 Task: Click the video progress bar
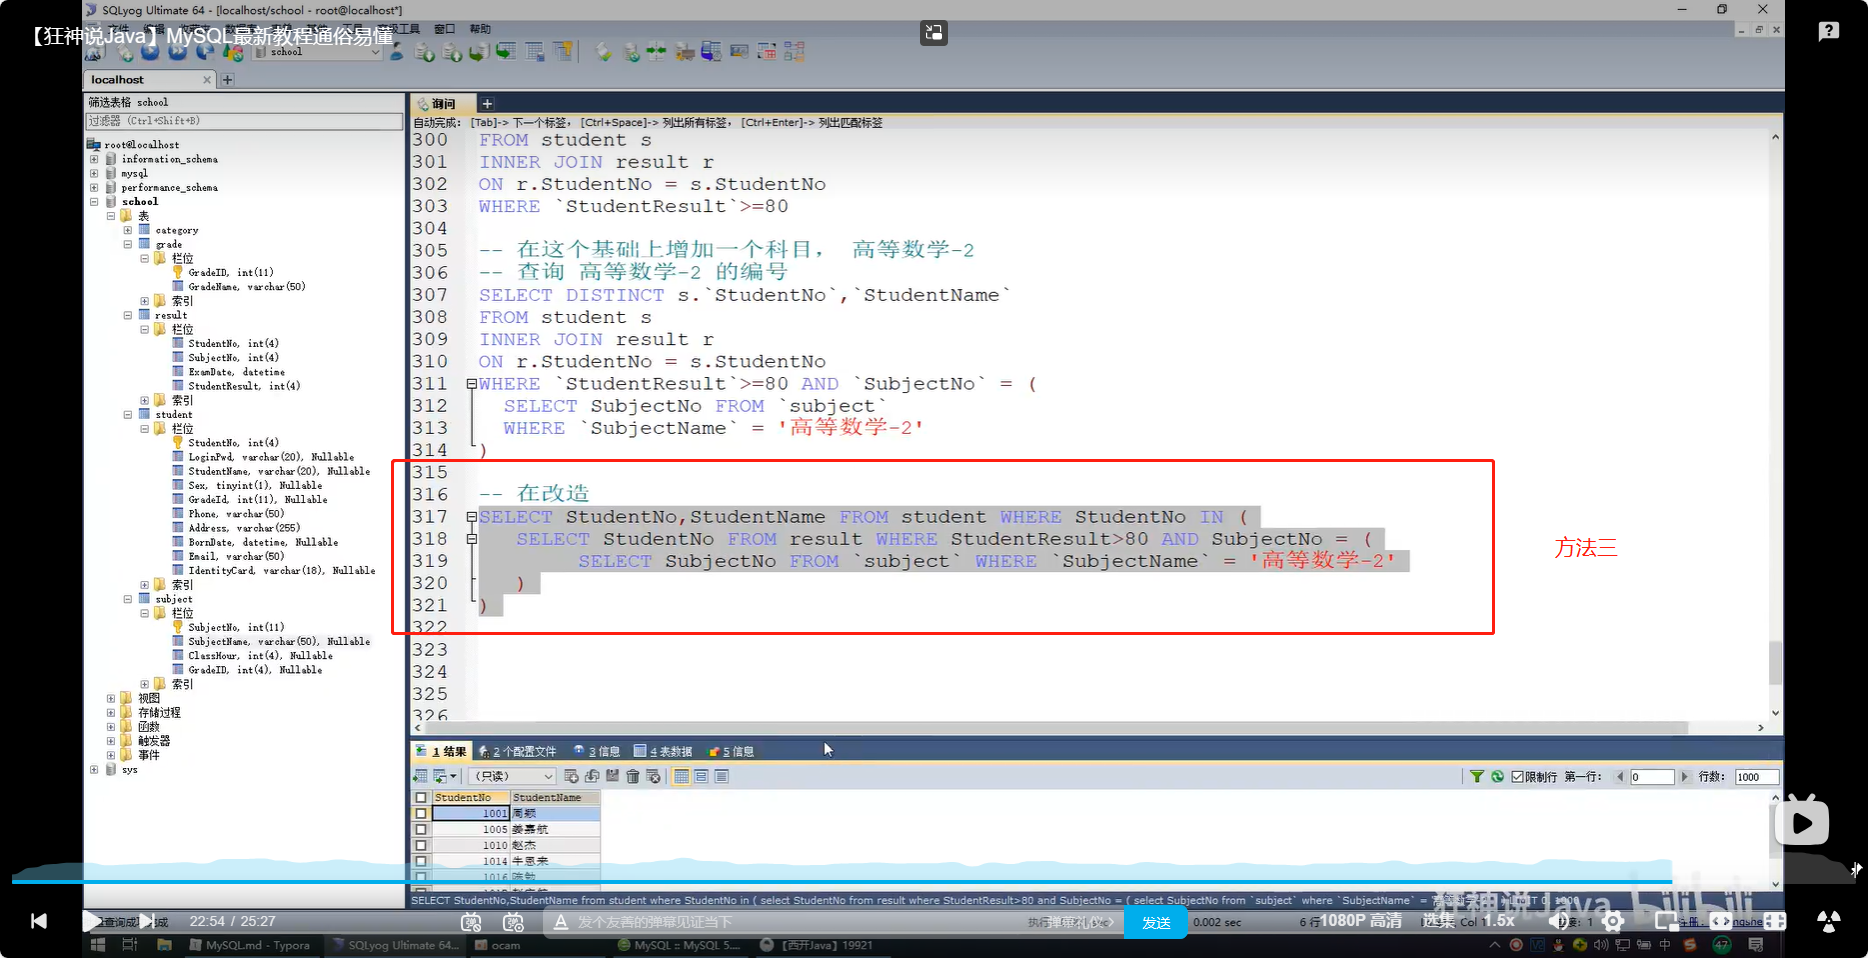933,881
